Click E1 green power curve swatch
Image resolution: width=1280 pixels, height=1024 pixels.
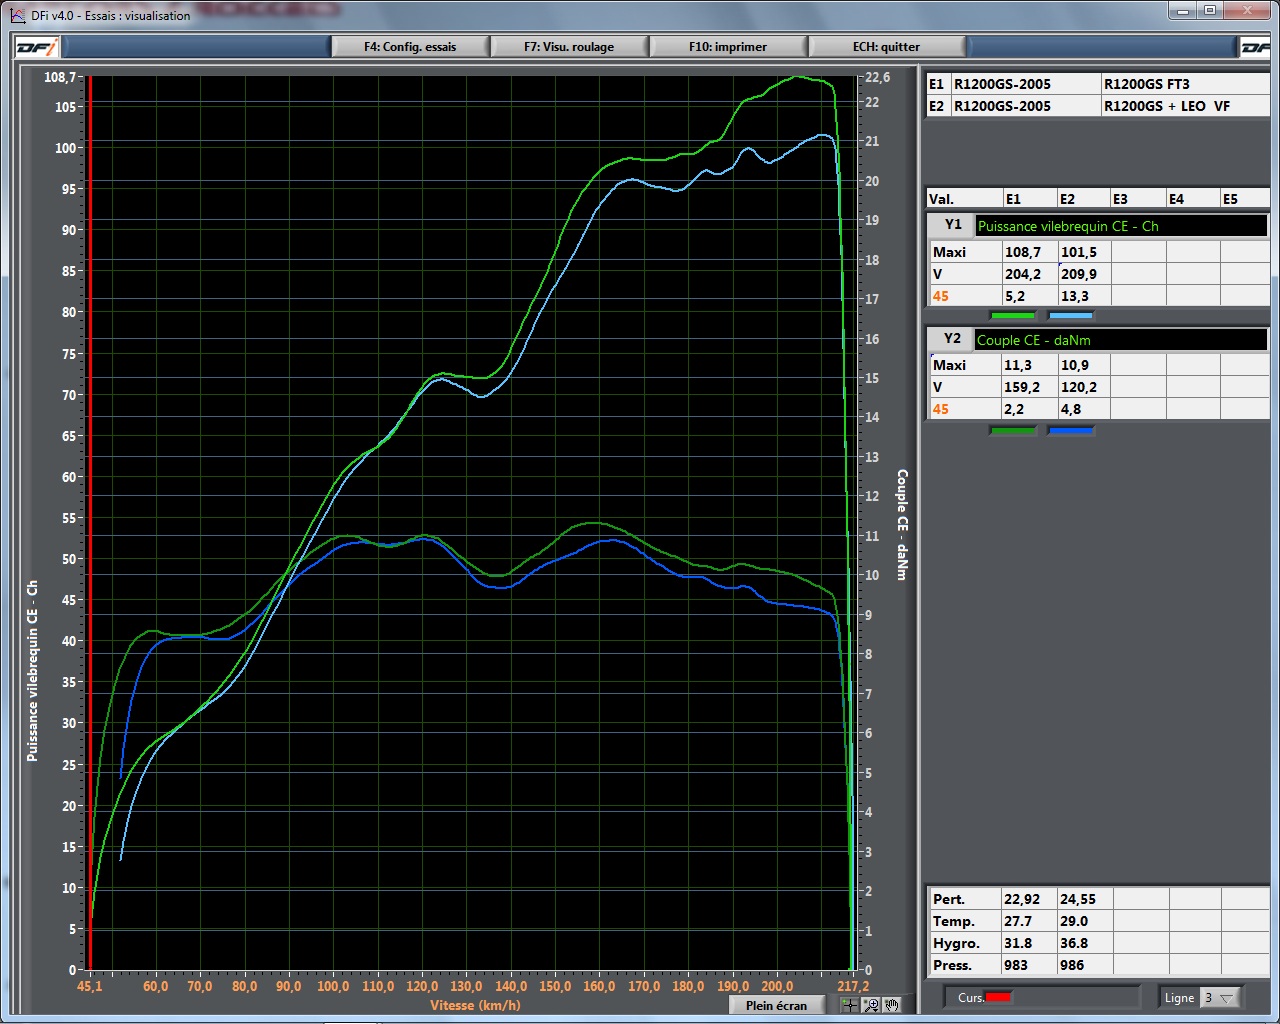coord(1012,315)
